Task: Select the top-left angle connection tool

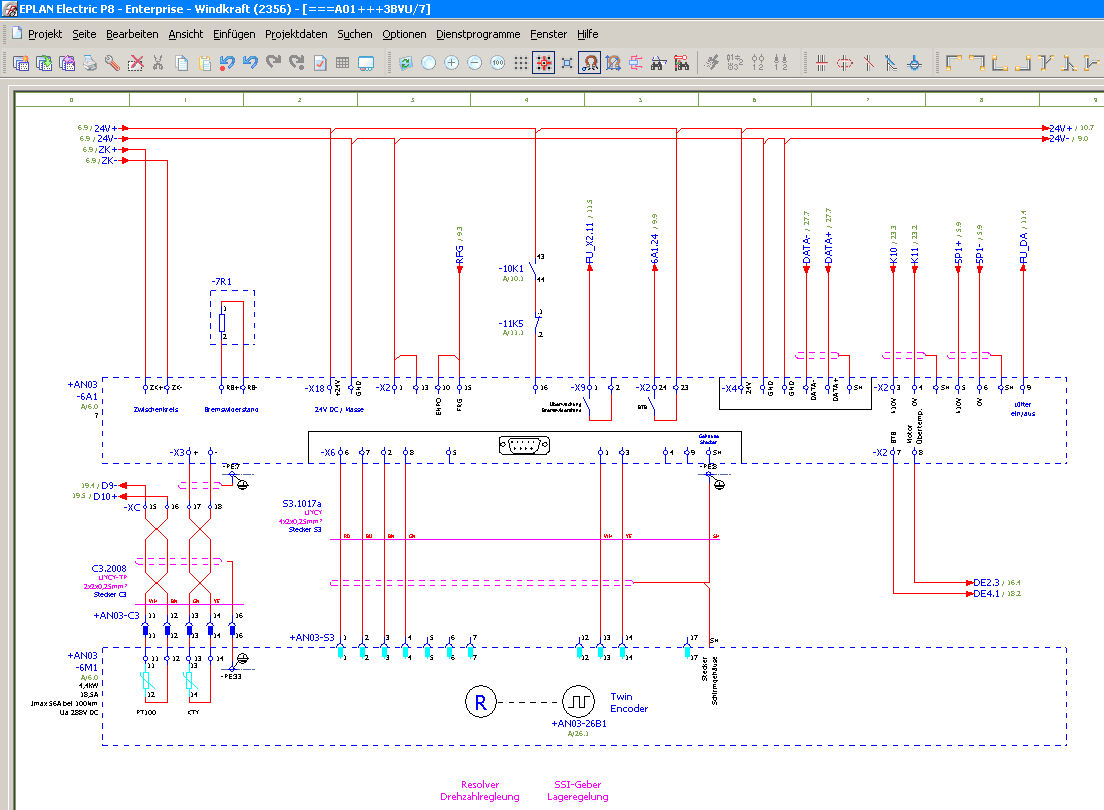Action: (954, 63)
